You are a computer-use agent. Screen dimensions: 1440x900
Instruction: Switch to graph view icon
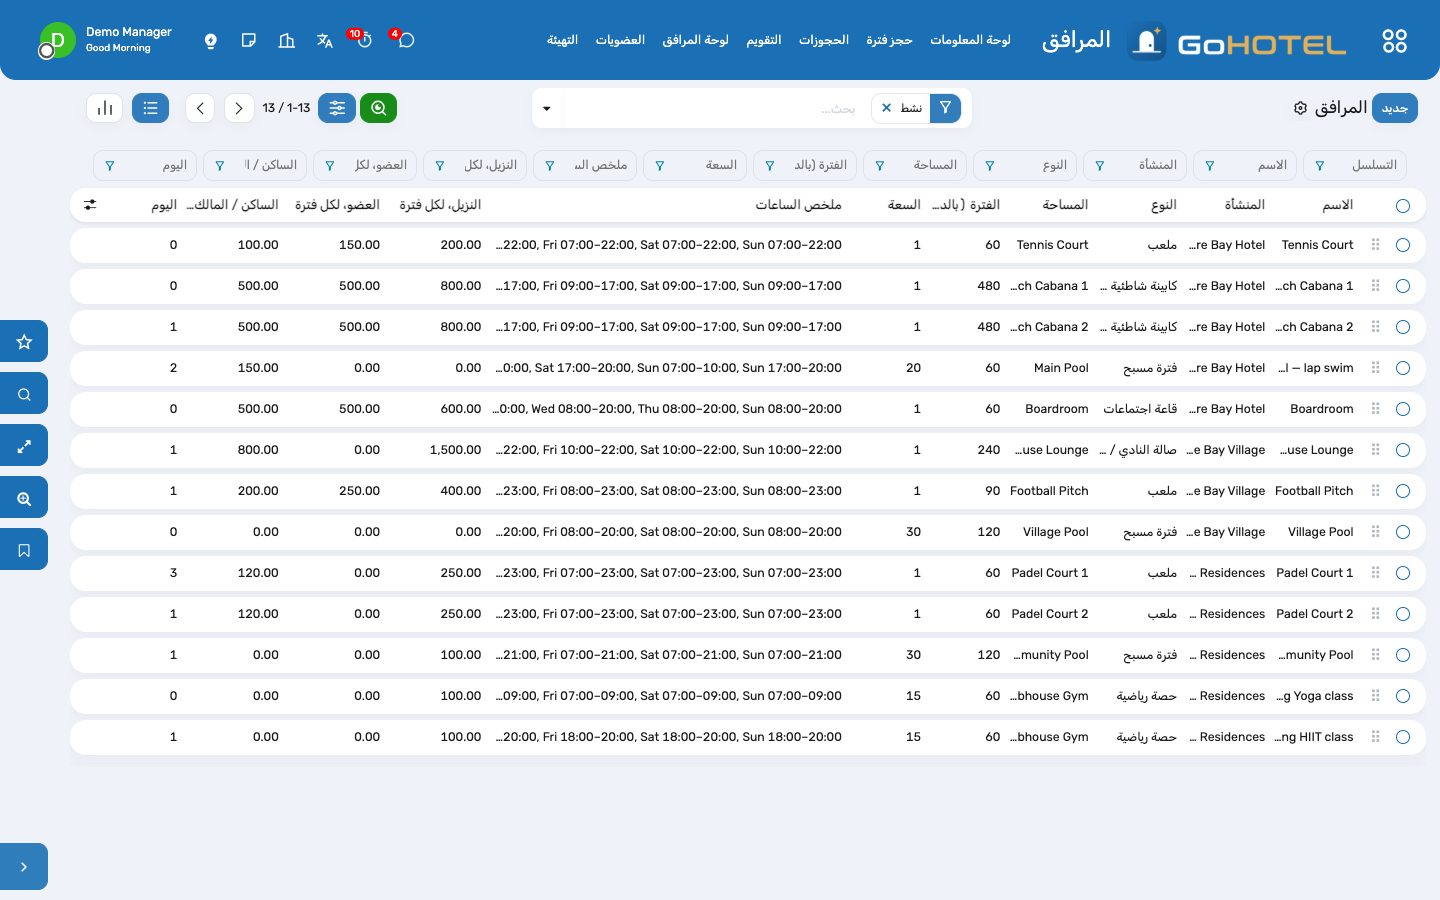[x=105, y=108]
